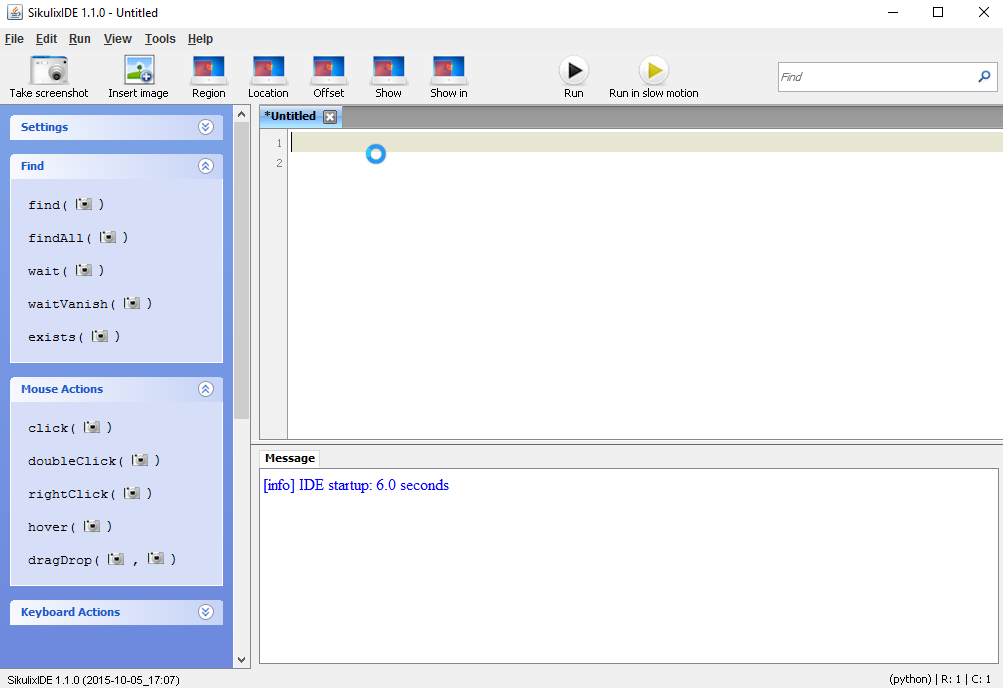Viewport: 1003px width, 688px height.
Task: Open the Edit menu
Action: 46,39
